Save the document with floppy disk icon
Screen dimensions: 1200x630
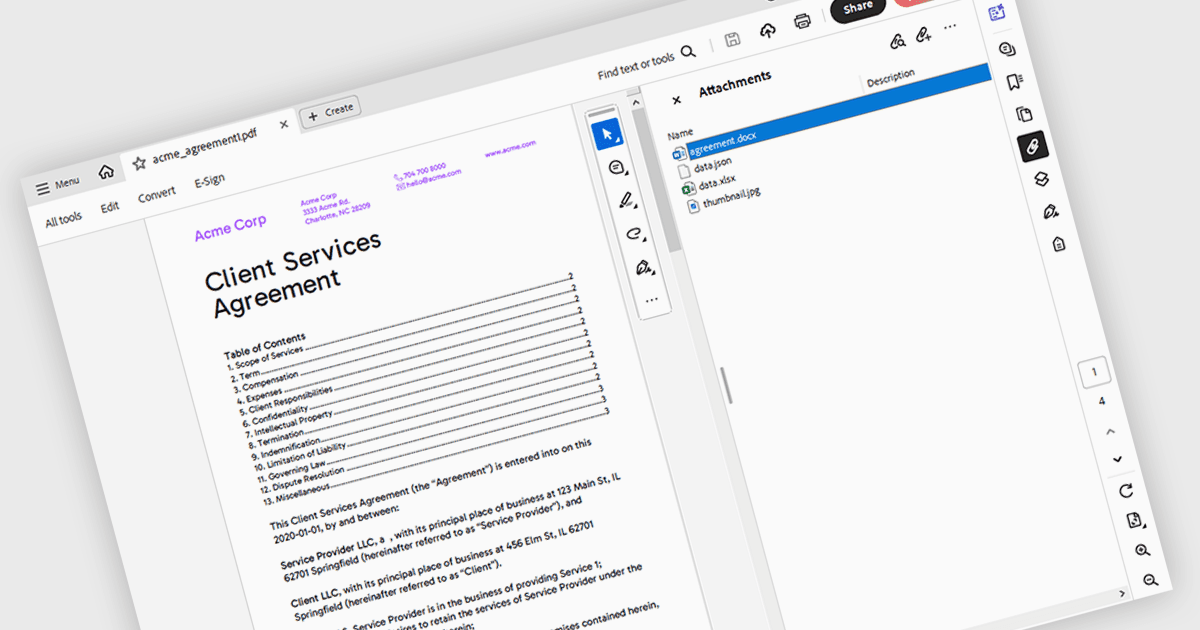click(x=733, y=40)
